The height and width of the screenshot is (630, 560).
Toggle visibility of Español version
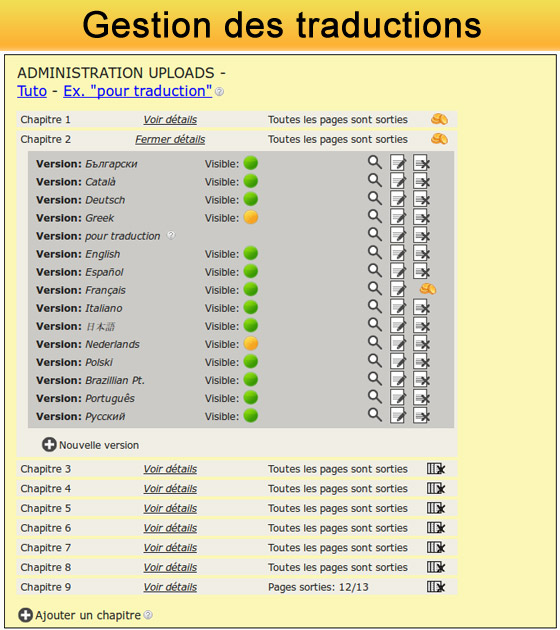pos(251,272)
